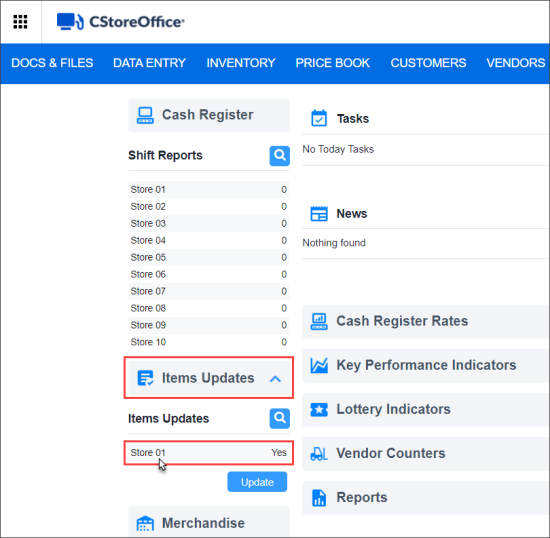550x538 pixels.
Task: Click the Lottery Indicators star icon
Action: [319, 409]
